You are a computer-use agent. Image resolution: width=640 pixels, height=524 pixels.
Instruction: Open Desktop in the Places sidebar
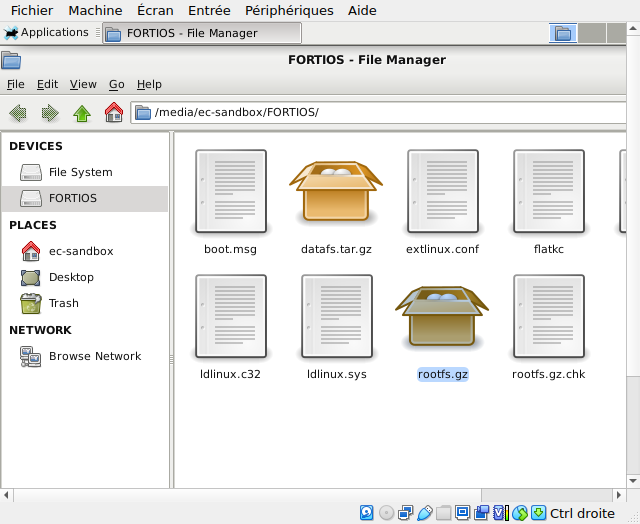pos(85,278)
